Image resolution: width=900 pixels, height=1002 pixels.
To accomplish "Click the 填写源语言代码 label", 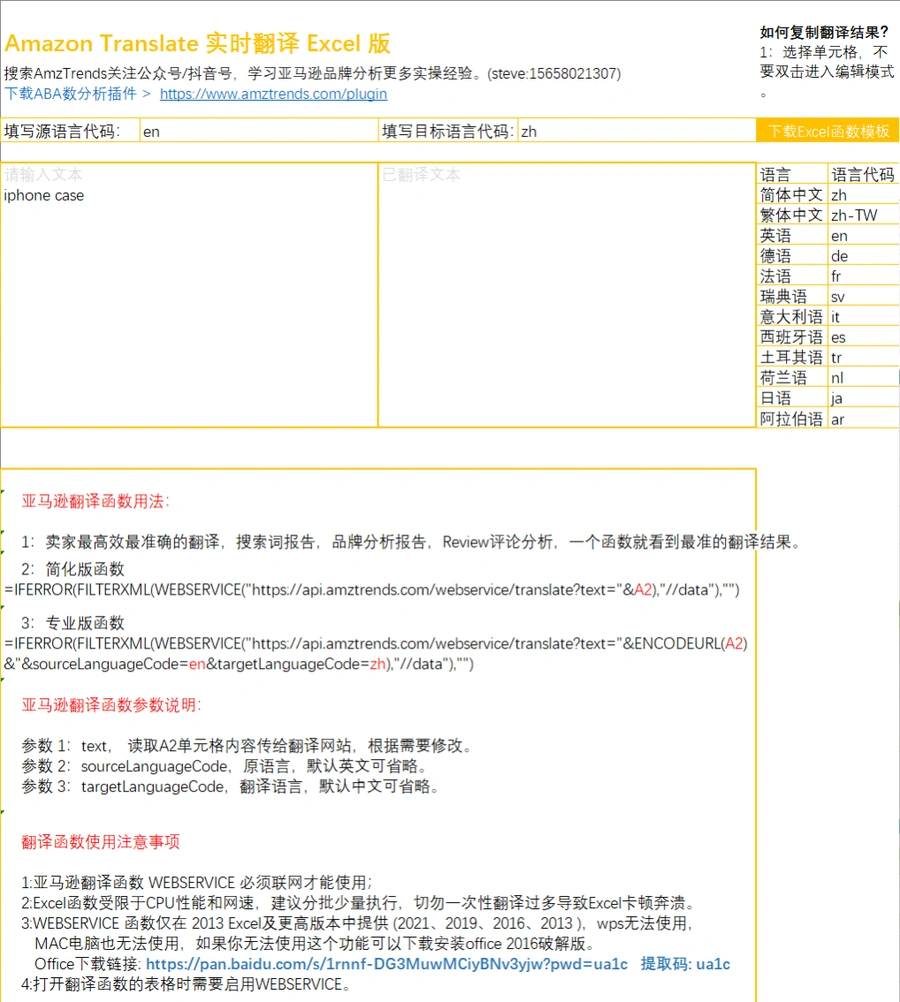I will [x=62, y=132].
